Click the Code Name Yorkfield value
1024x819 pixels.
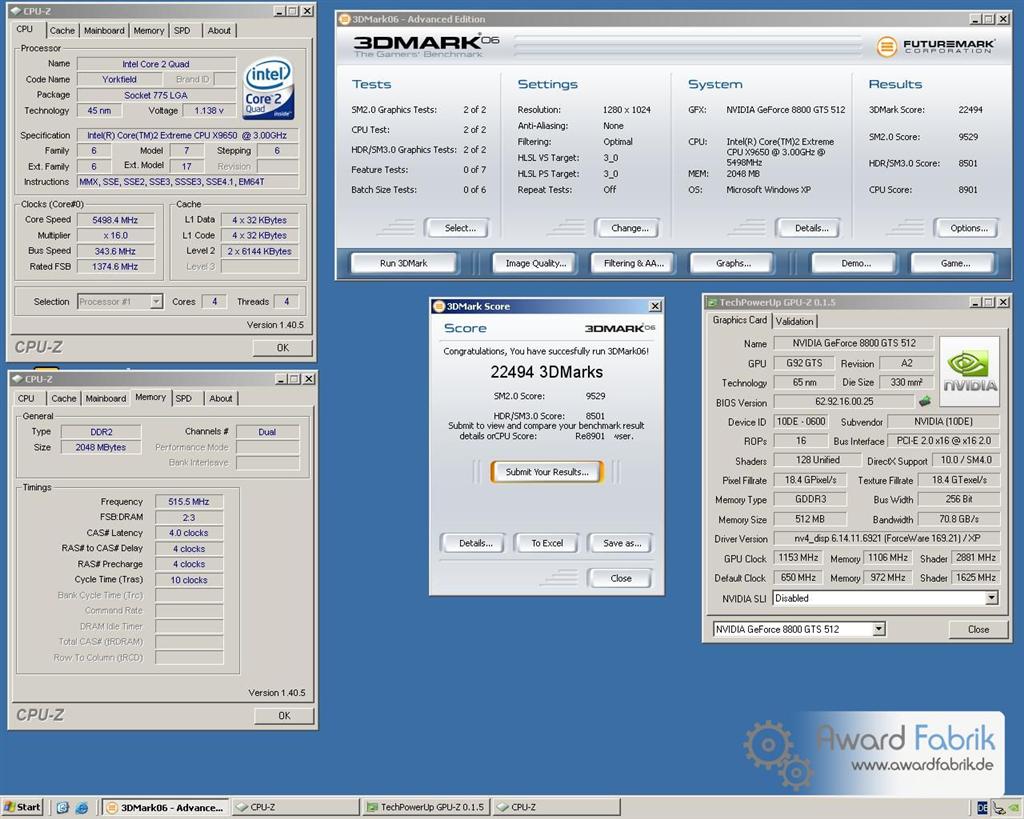(x=119, y=79)
